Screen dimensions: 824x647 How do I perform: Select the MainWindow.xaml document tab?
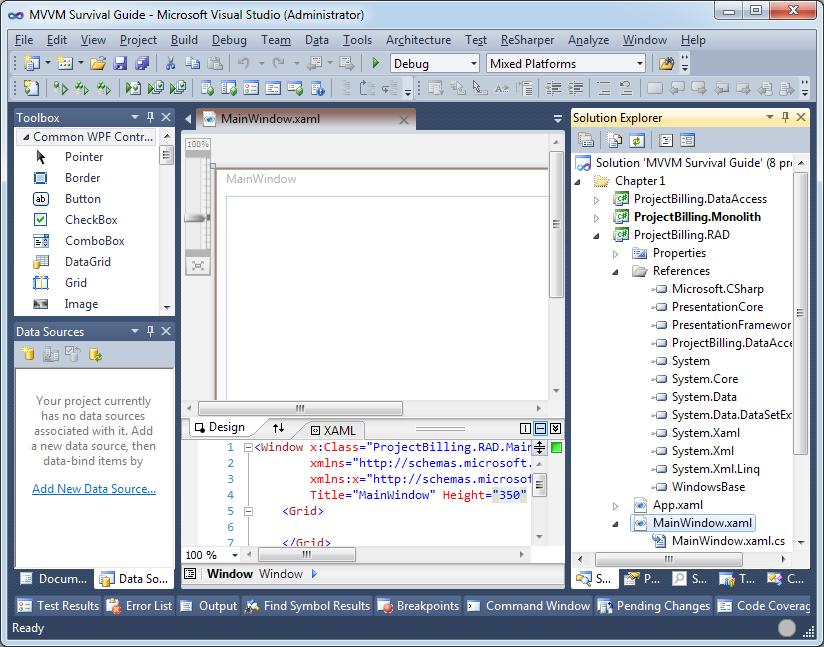305,119
